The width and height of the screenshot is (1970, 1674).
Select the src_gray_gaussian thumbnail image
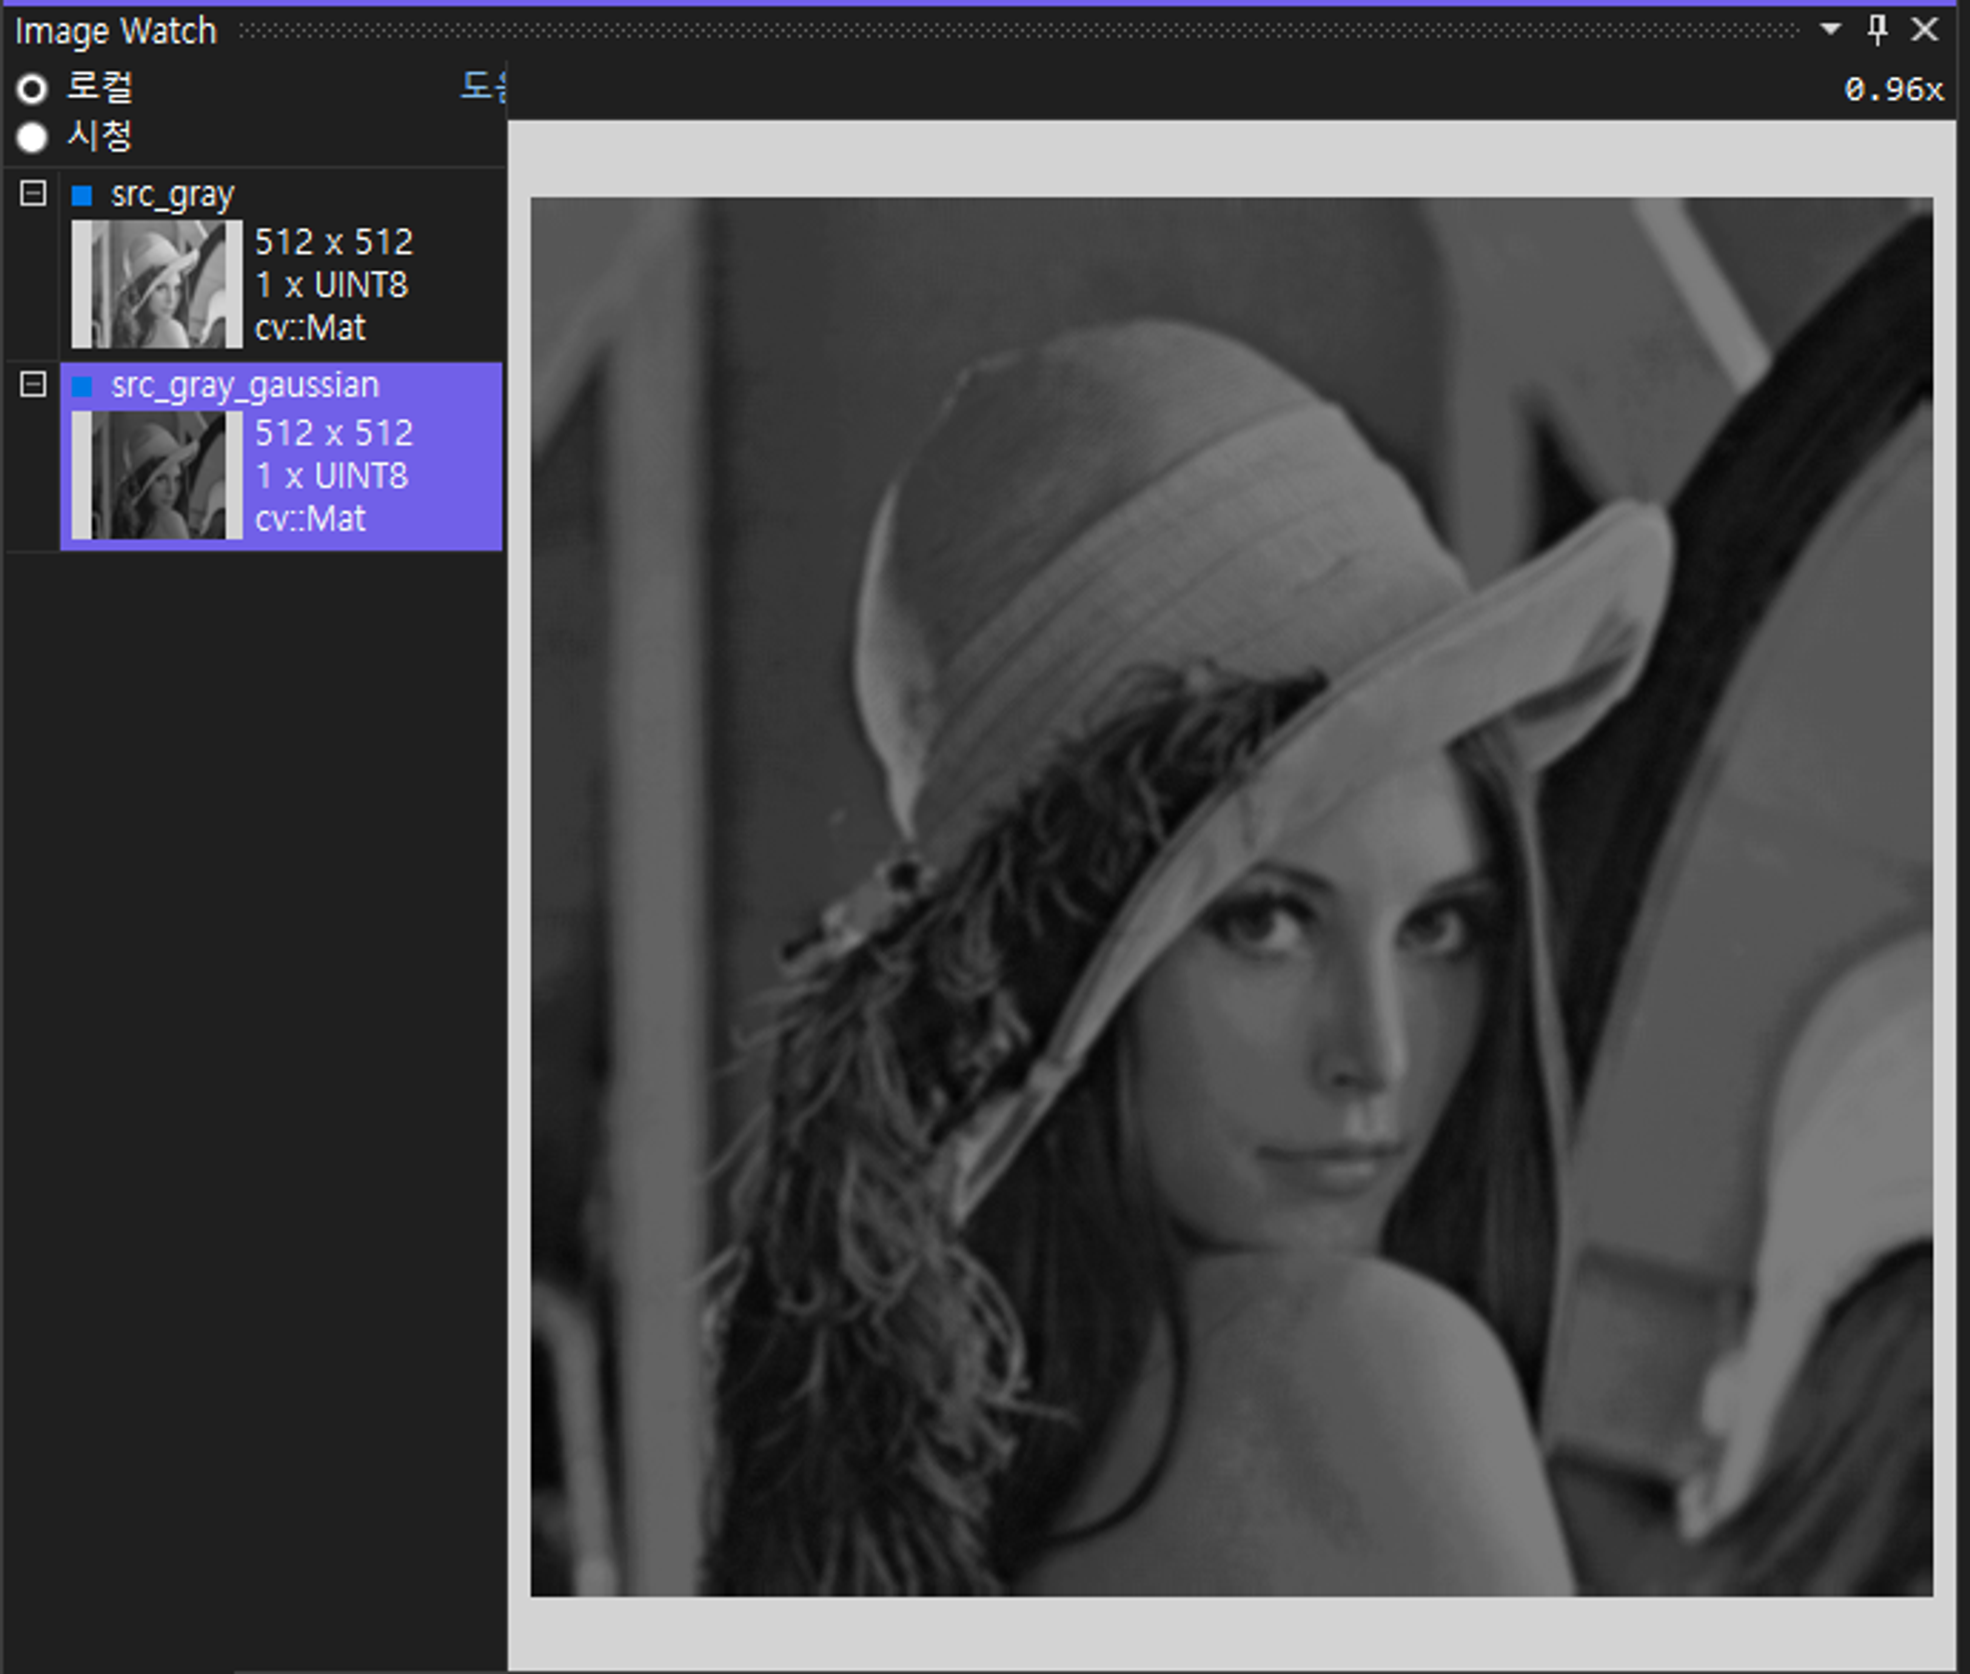point(157,475)
